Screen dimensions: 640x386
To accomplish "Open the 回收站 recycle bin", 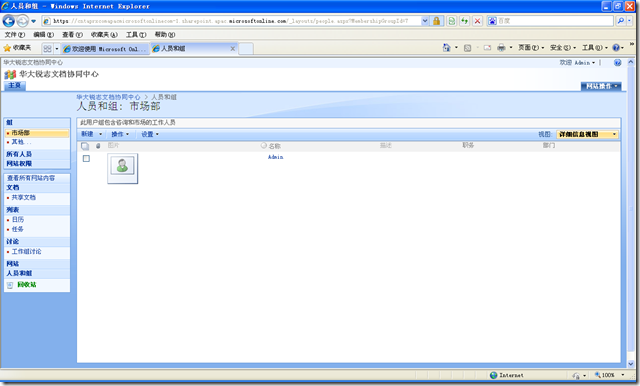I will 27,284.
